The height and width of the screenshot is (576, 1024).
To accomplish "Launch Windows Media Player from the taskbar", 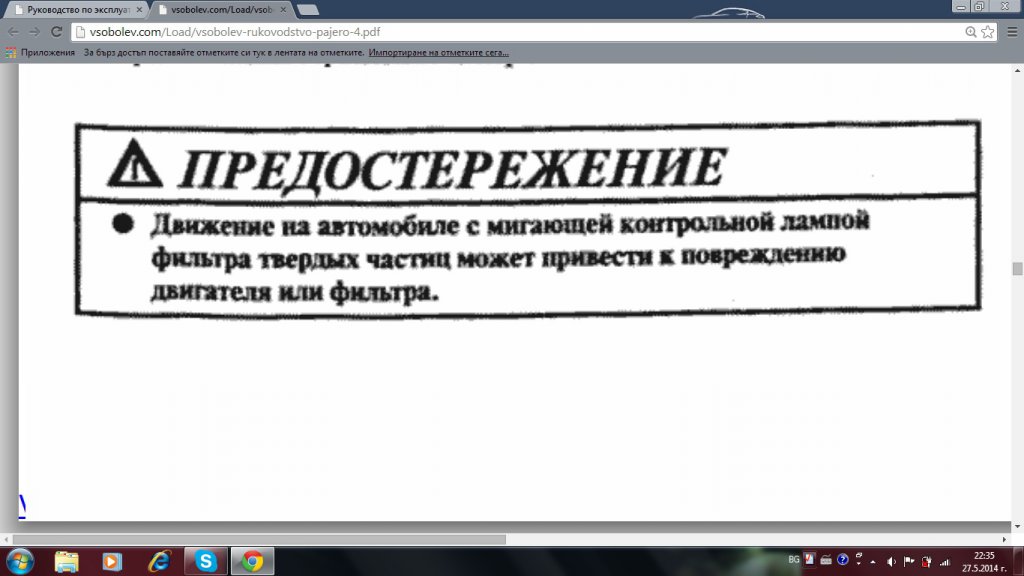I will [112, 562].
